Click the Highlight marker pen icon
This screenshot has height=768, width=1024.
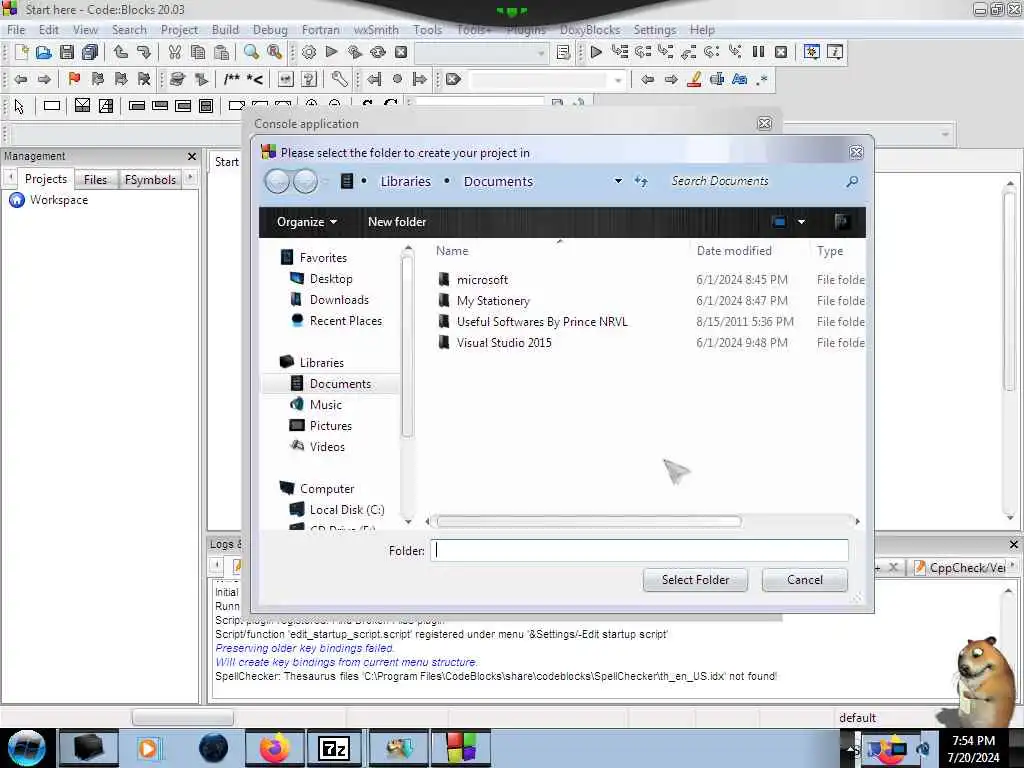[694, 80]
